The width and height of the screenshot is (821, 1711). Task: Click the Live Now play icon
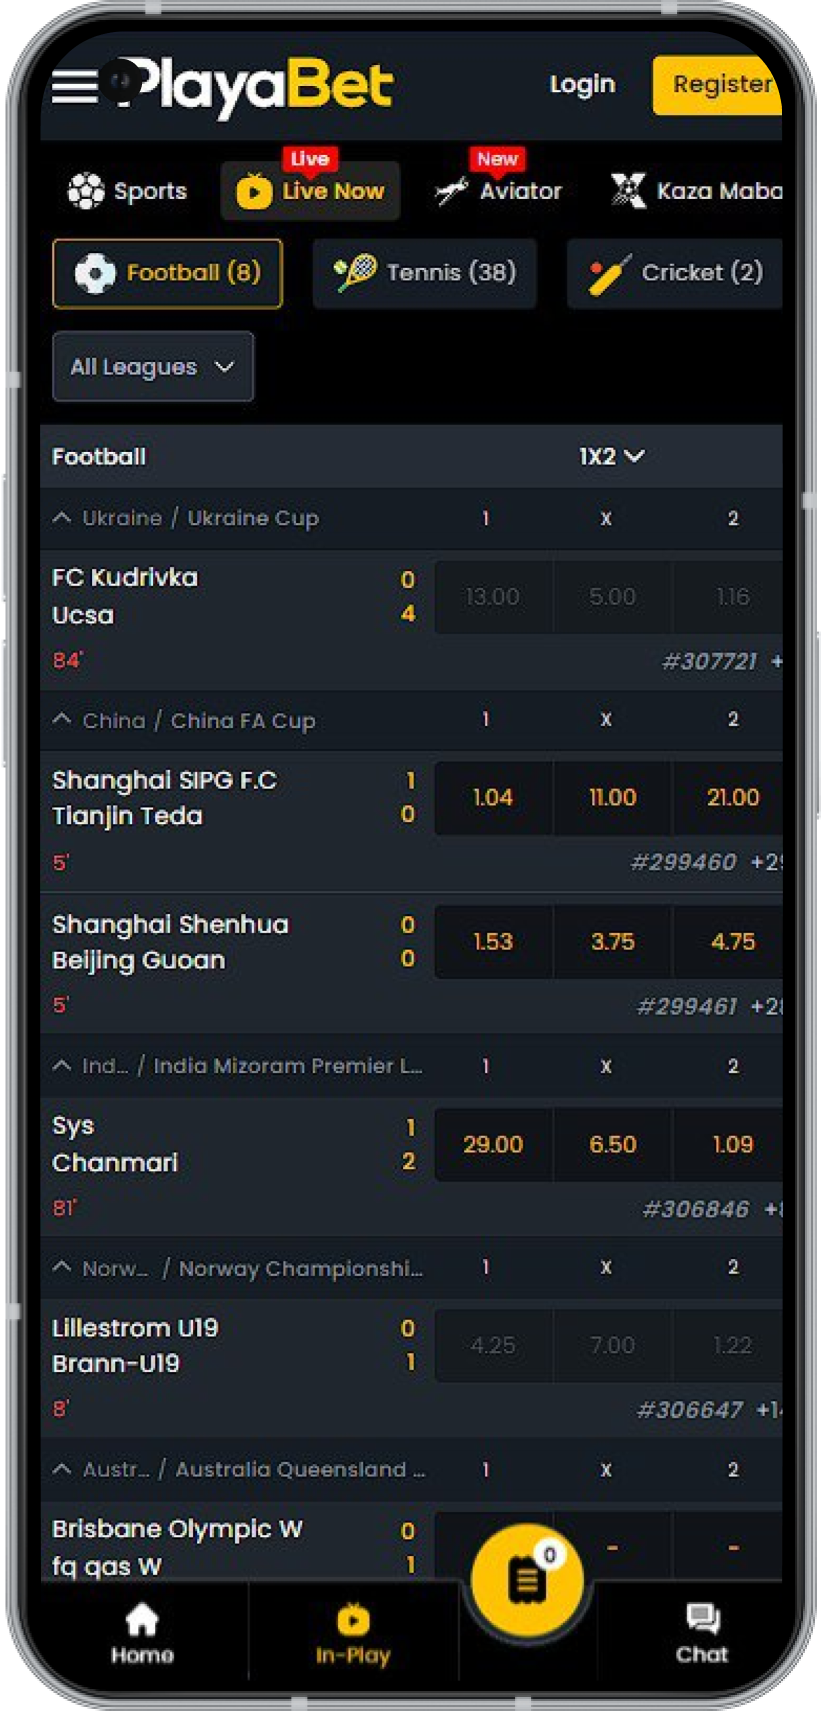[253, 192]
